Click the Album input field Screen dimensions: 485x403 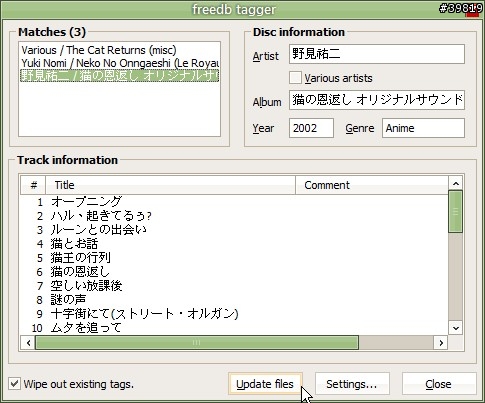pyautogui.click(x=377, y=99)
